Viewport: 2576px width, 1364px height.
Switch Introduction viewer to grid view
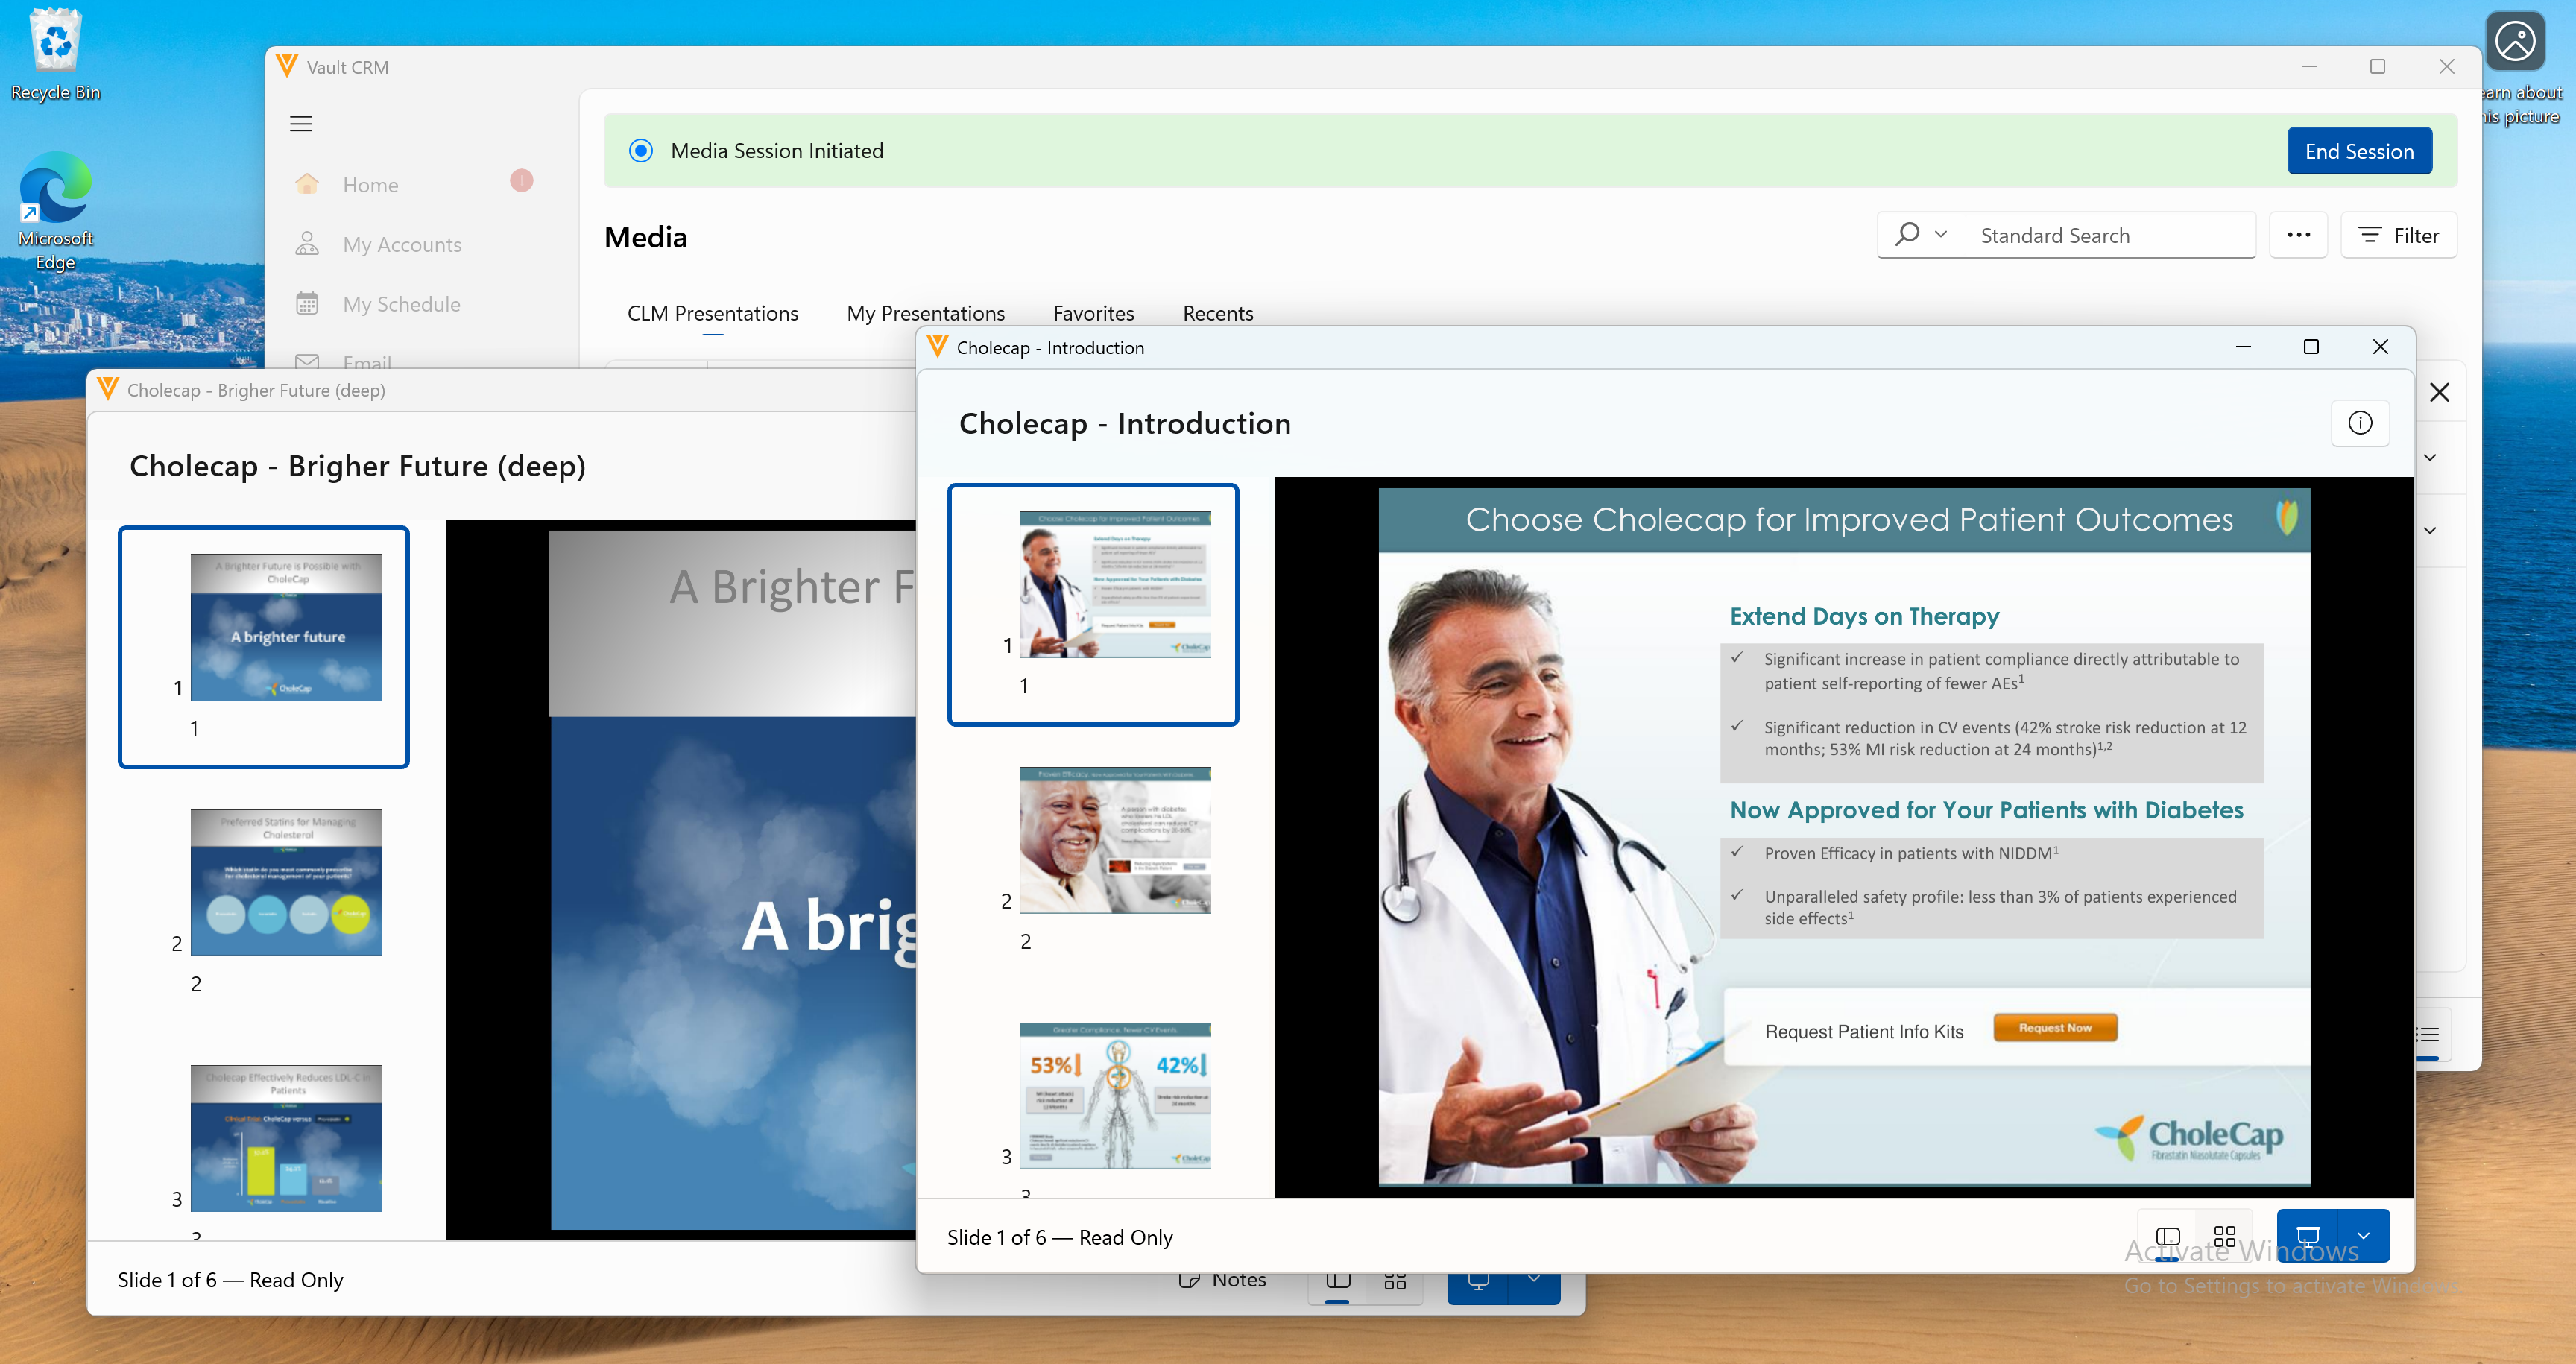tap(2224, 1236)
